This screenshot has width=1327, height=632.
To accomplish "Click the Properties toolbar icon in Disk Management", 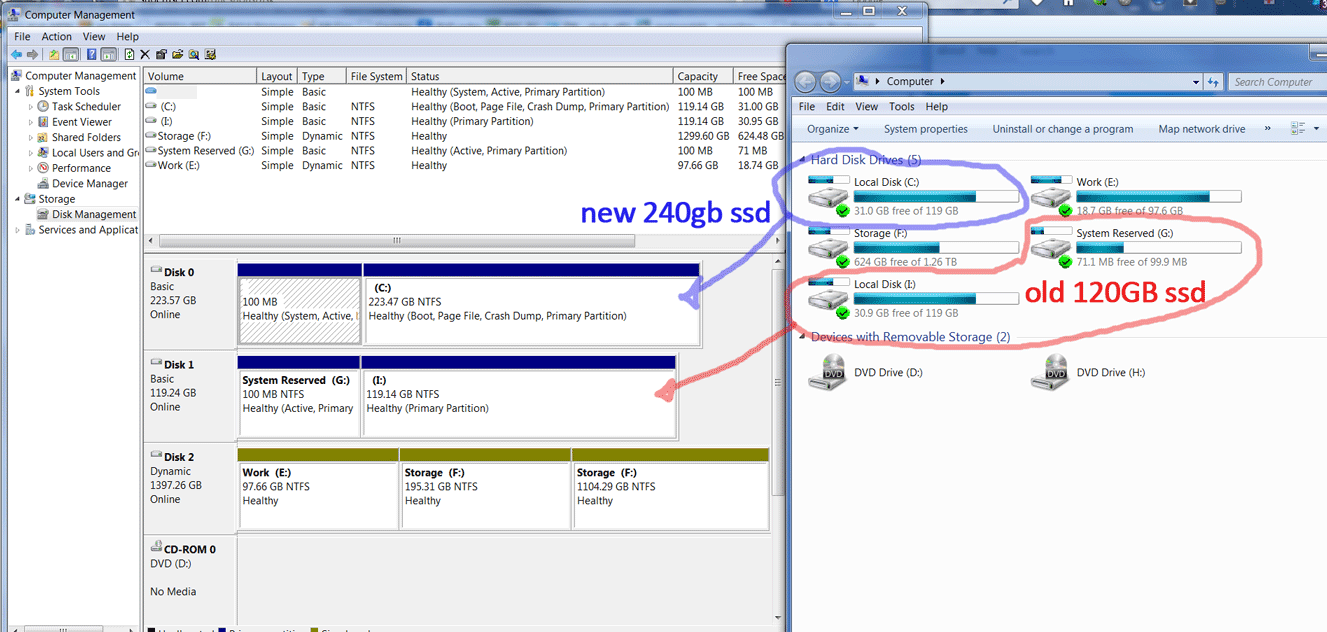I will point(163,54).
